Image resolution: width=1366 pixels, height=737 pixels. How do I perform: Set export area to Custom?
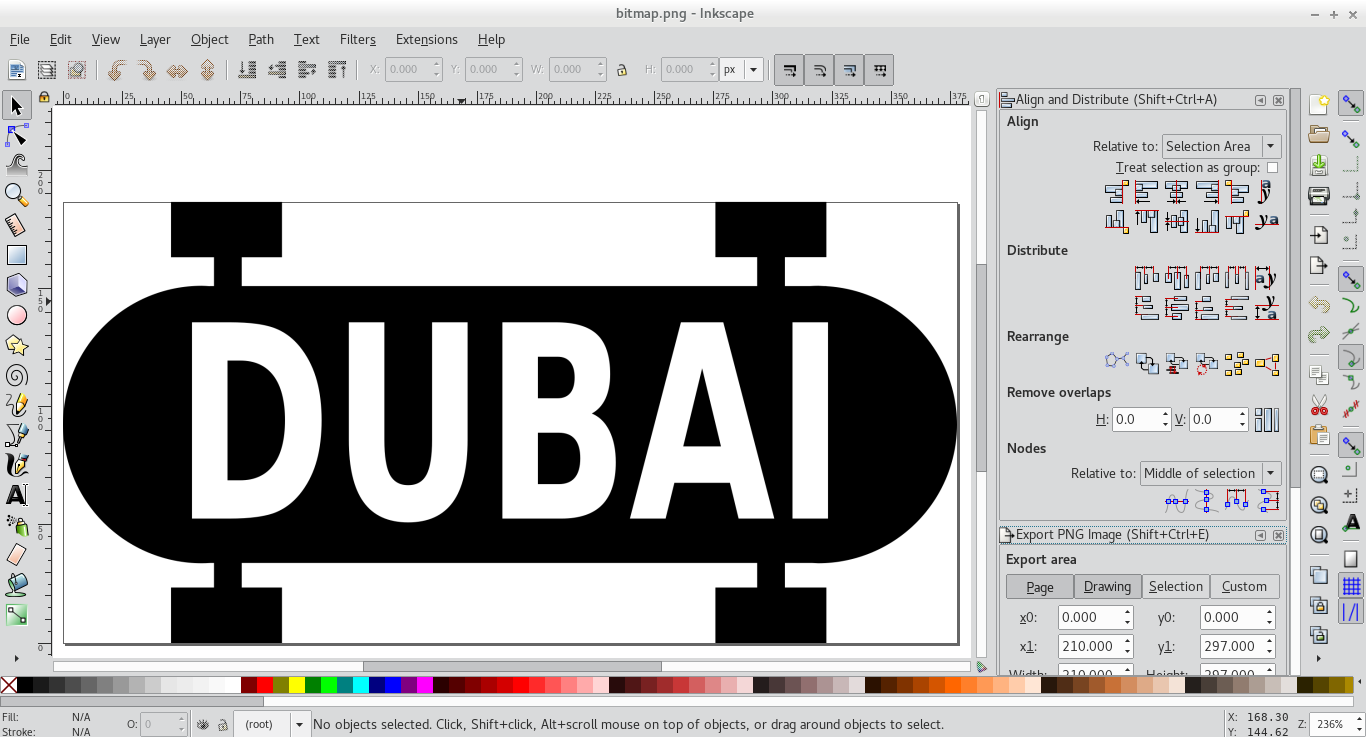(x=1244, y=587)
